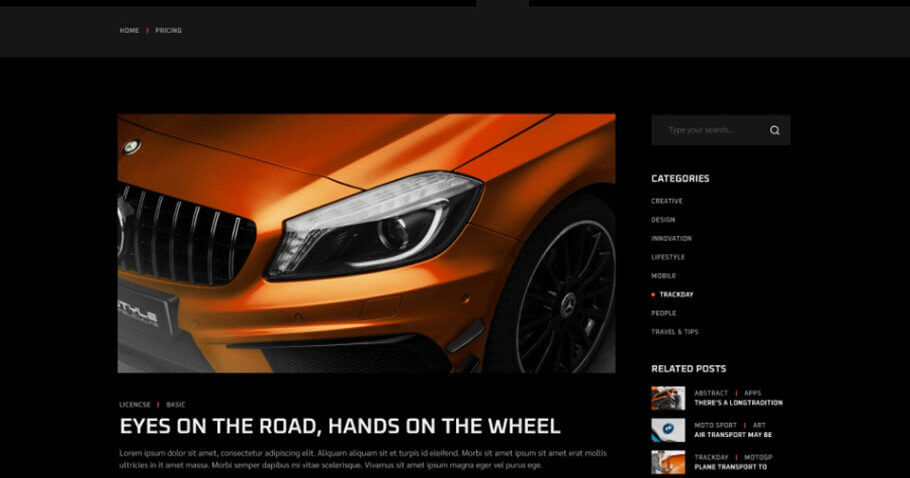Select the Creative category

[x=667, y=201]
